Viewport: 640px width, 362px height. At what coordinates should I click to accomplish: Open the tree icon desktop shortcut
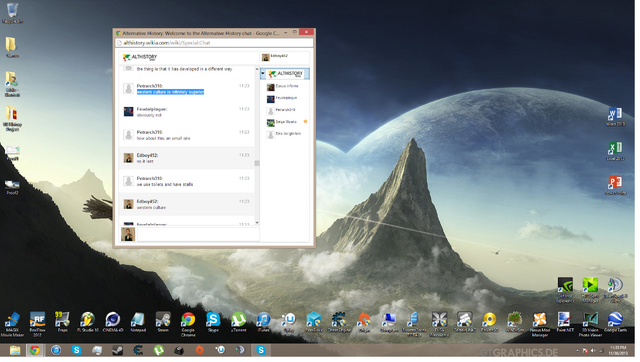click(515, 322)
